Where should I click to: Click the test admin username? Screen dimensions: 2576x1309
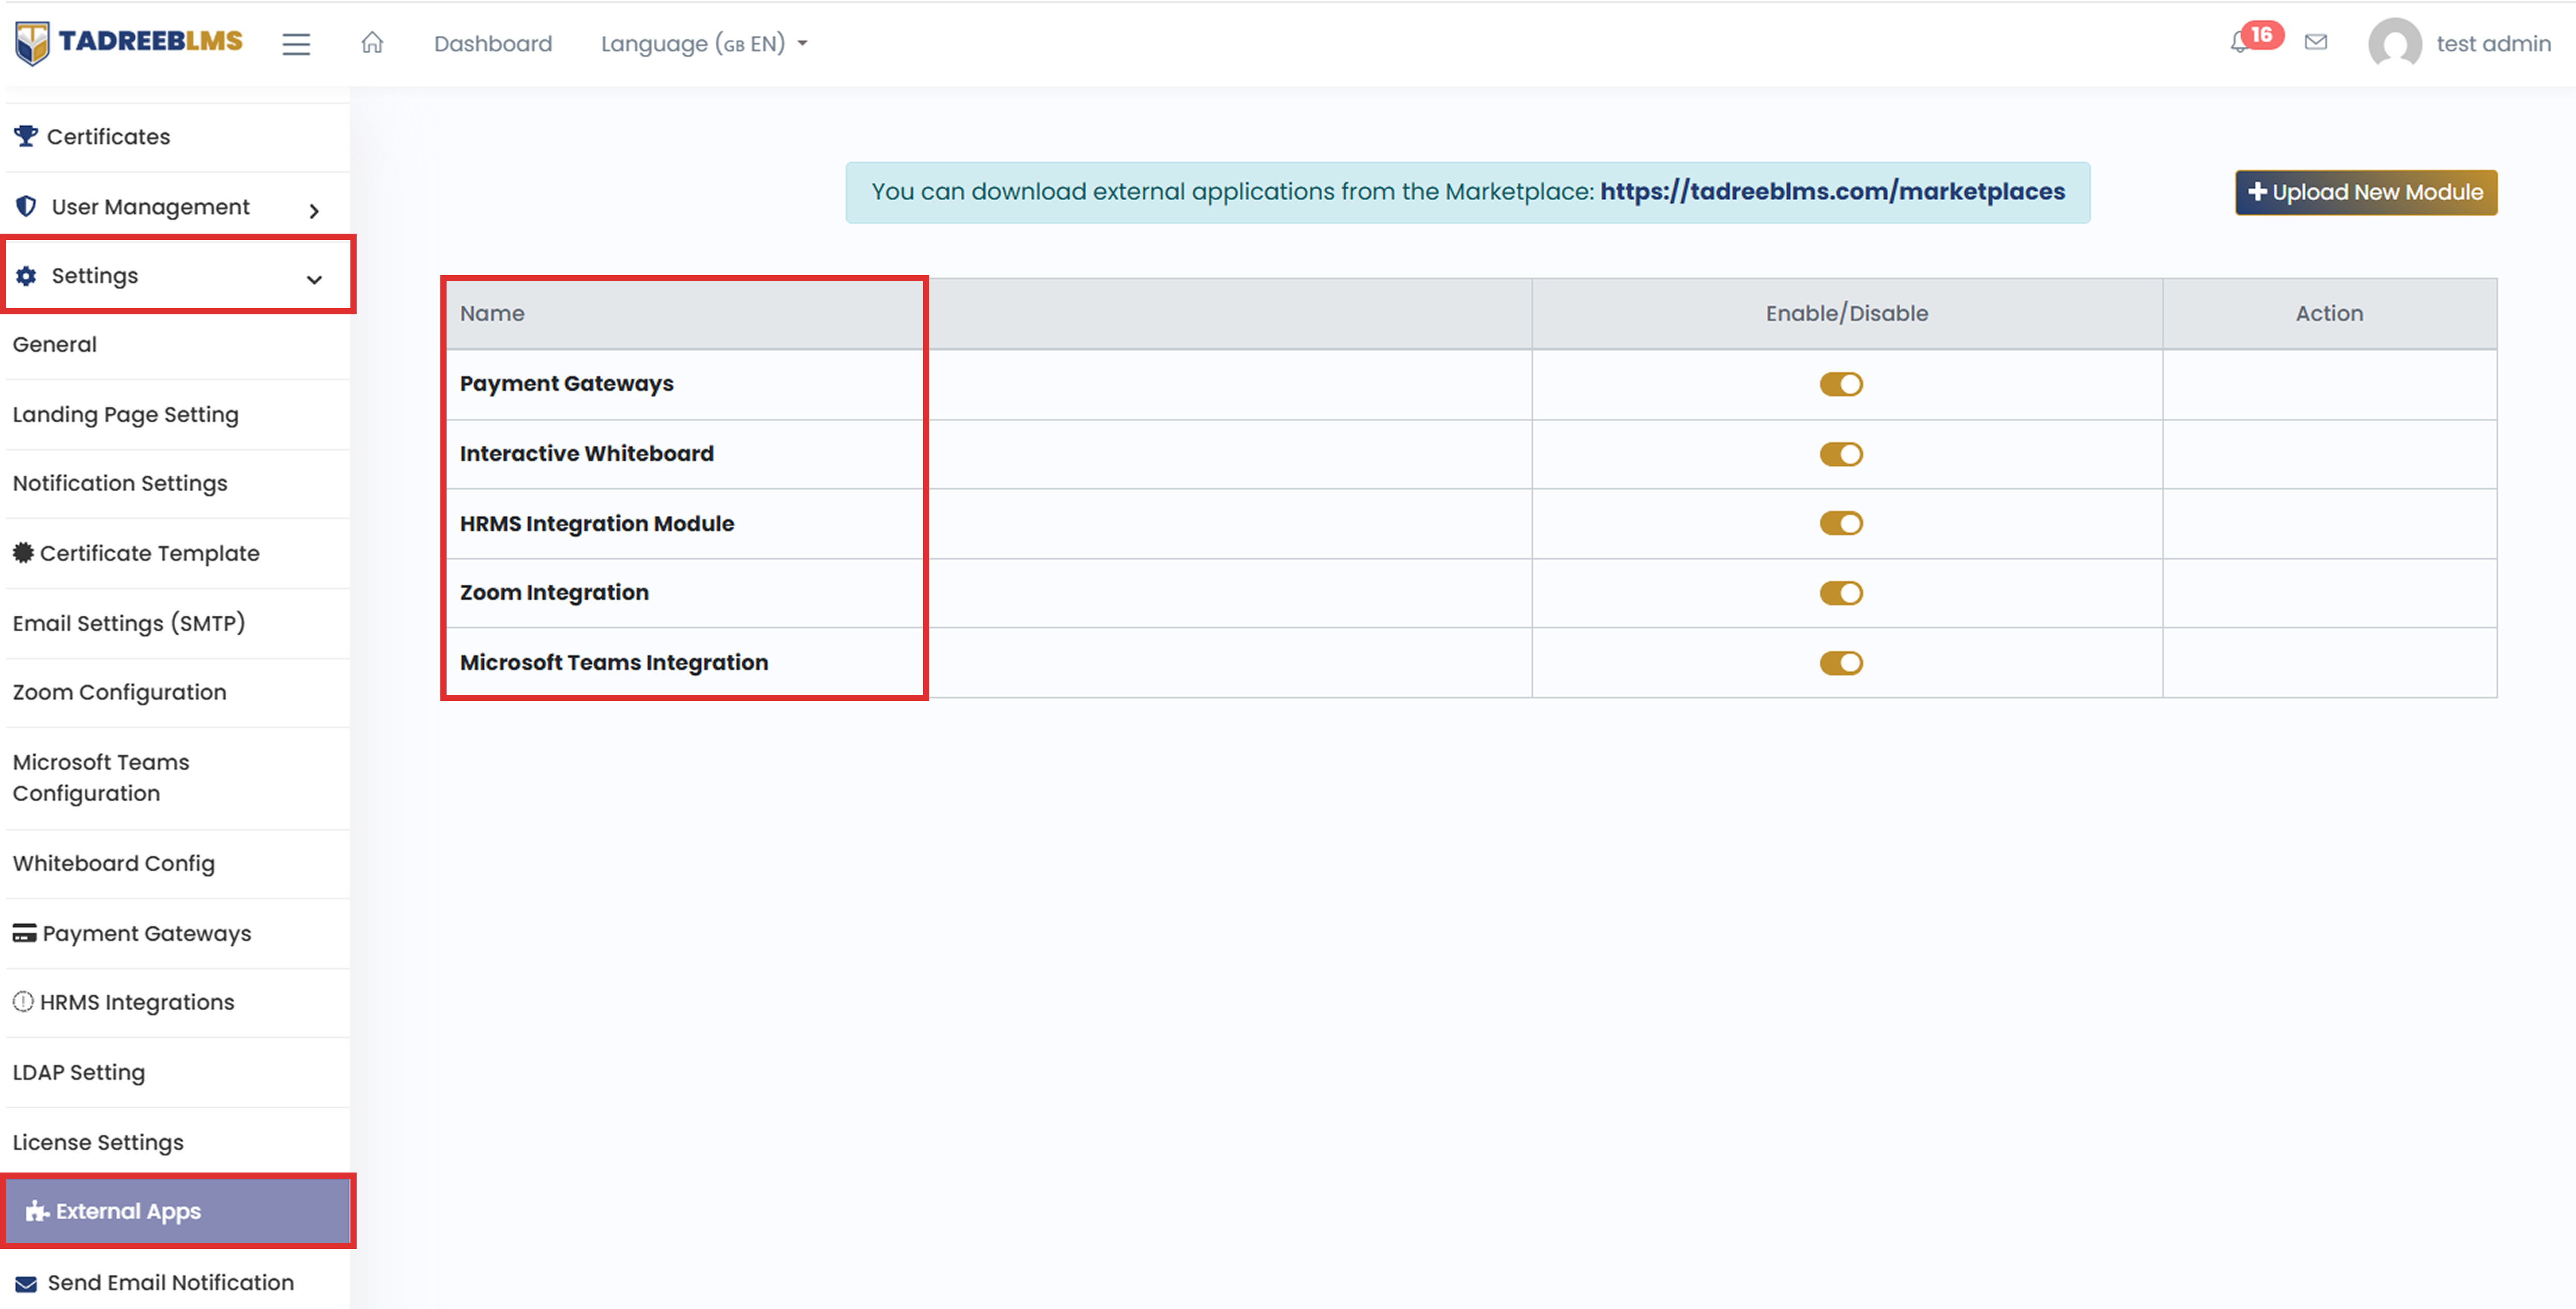click(2494, 44)
